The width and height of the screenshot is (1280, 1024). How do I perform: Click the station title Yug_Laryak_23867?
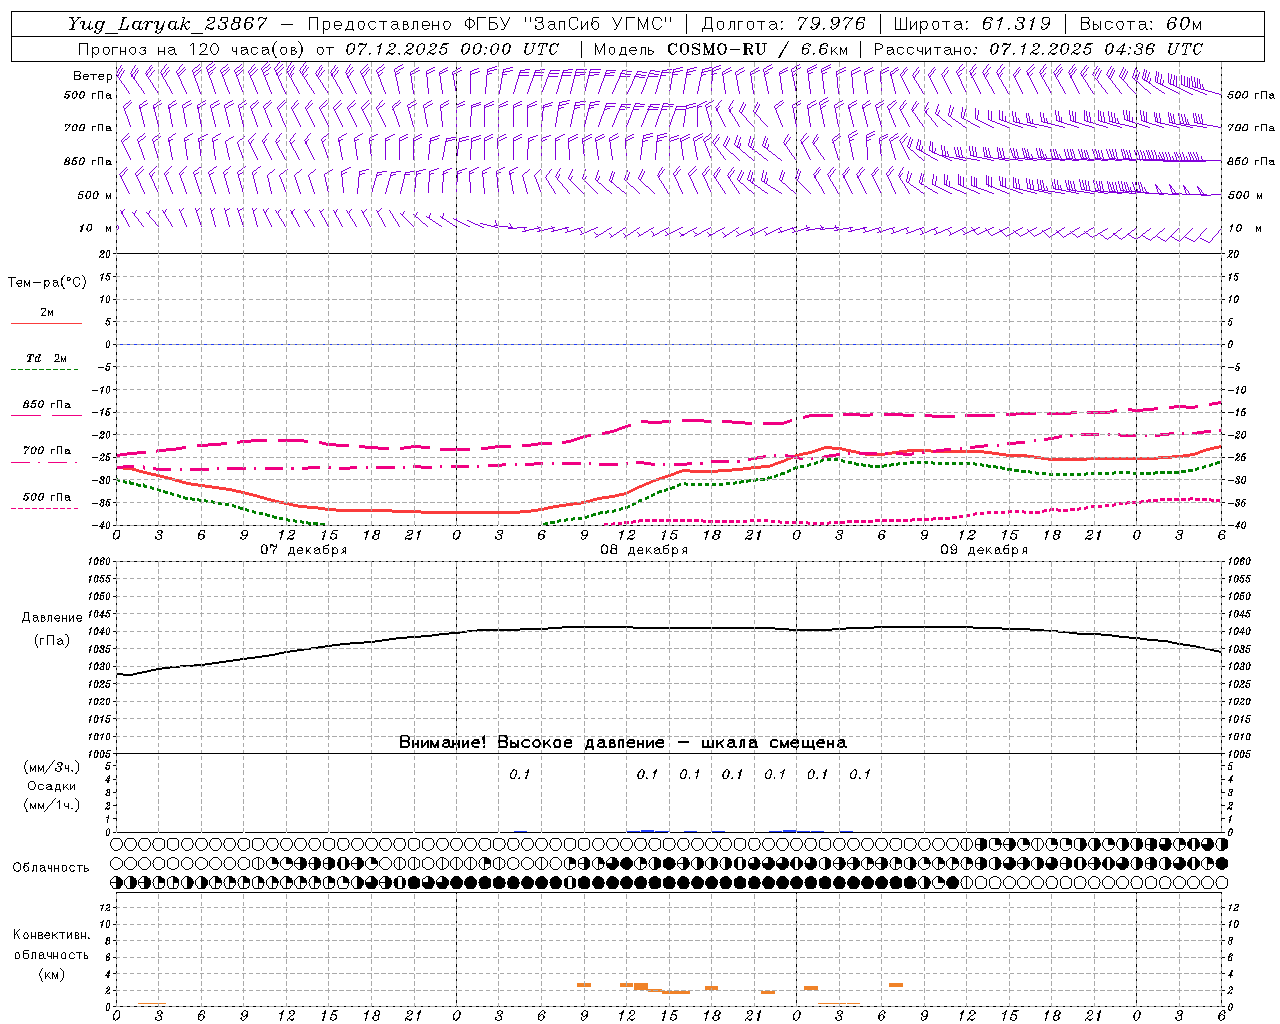point(167,24)
